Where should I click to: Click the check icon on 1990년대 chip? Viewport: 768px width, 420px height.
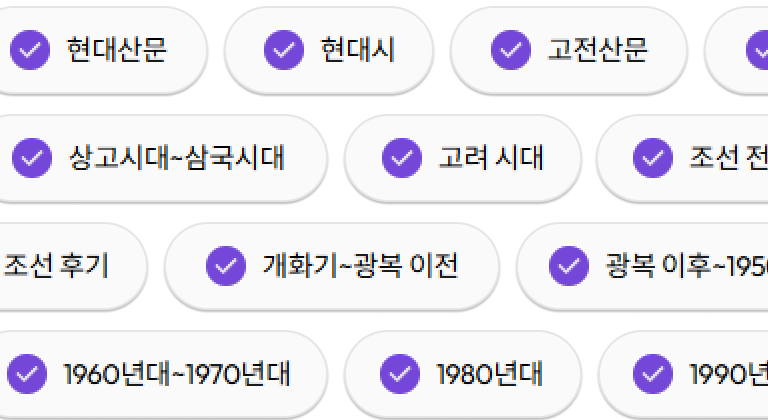coord(655,373)
